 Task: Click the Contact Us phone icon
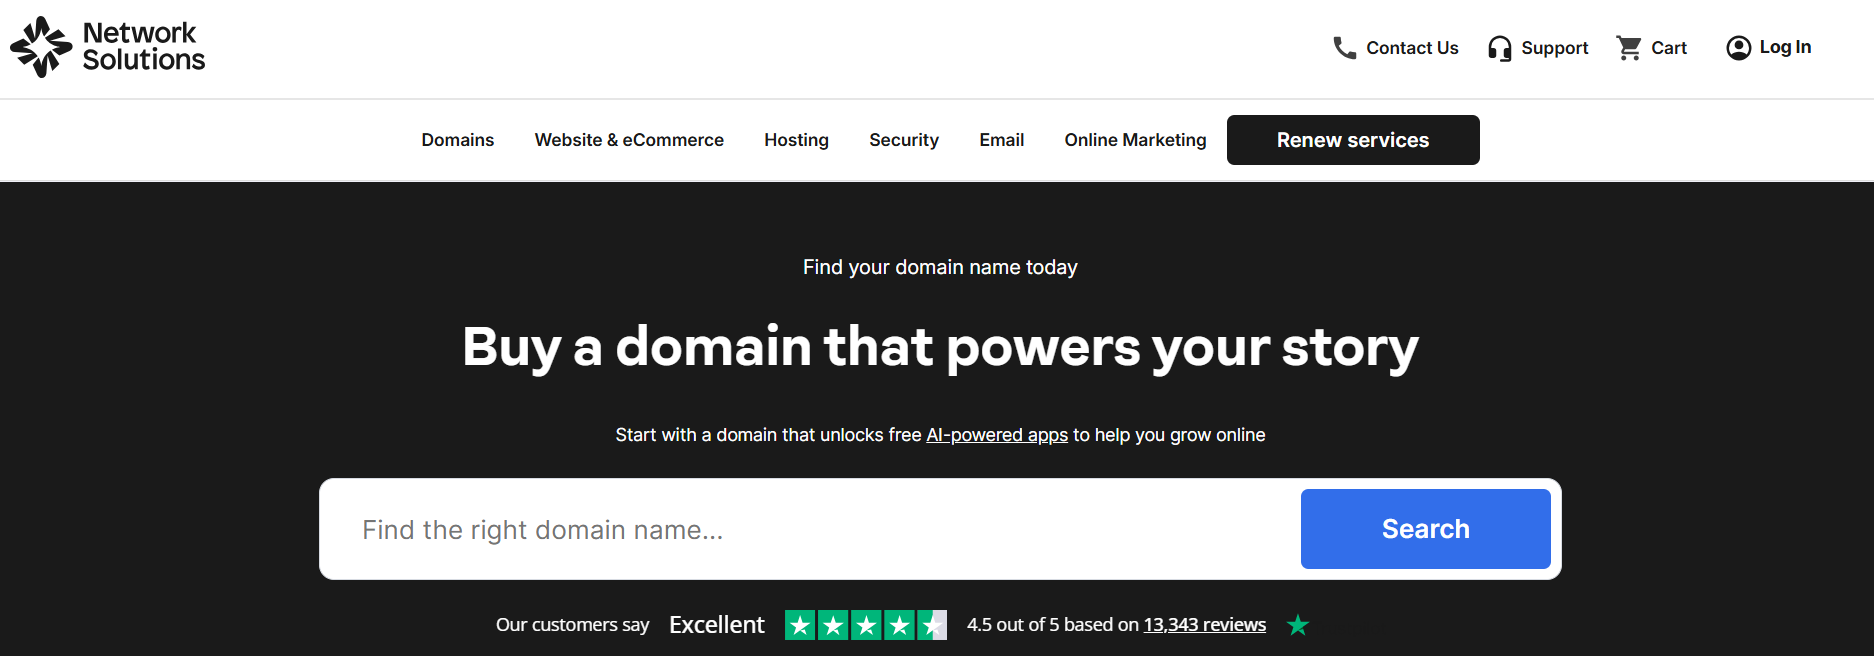[x=1345, y=48]
